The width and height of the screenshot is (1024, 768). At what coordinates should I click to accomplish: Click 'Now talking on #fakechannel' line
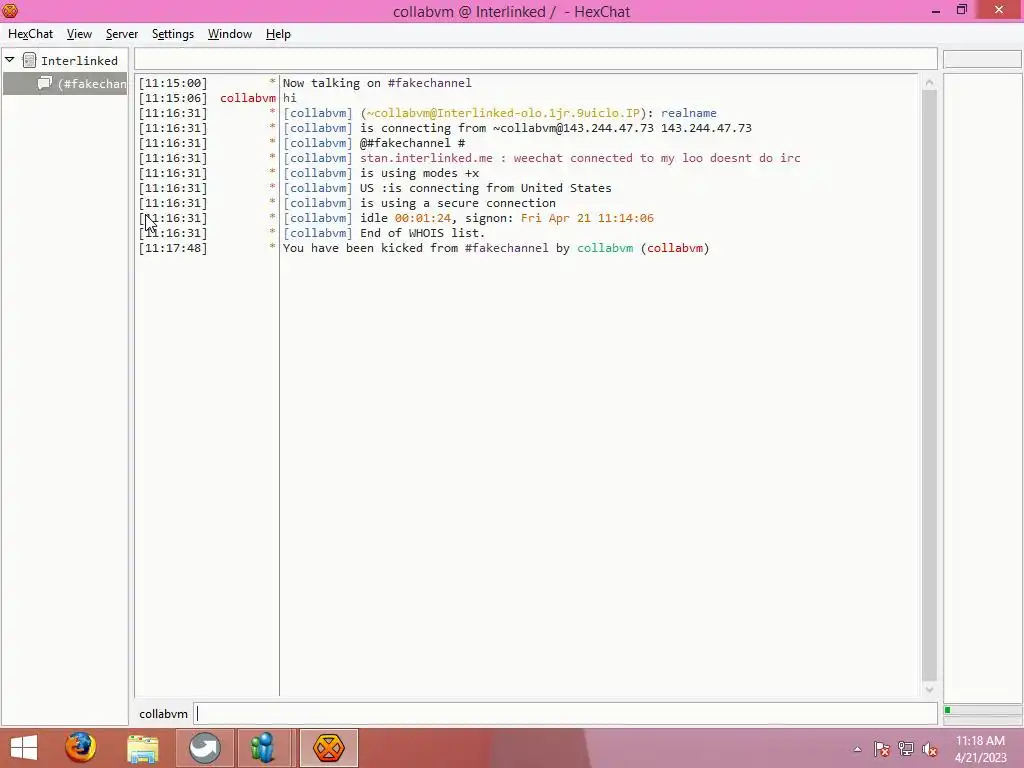pos(377,83)
